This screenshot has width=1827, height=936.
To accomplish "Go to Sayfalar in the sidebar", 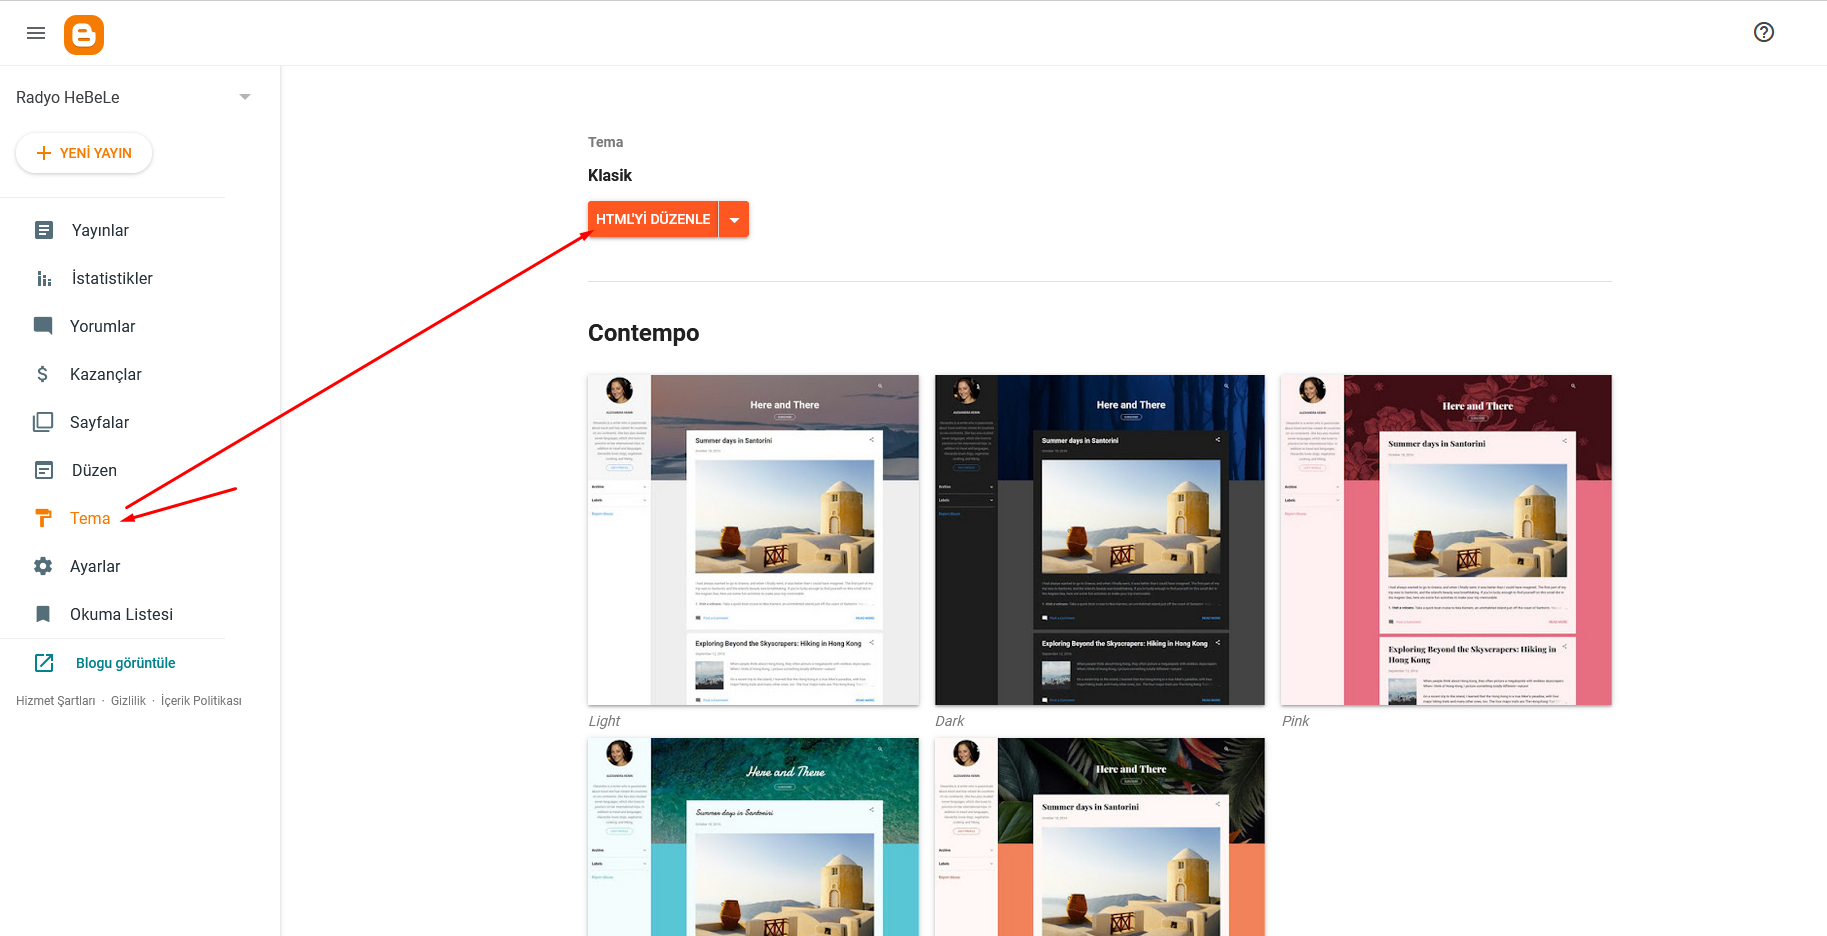I will coord(99,422).
